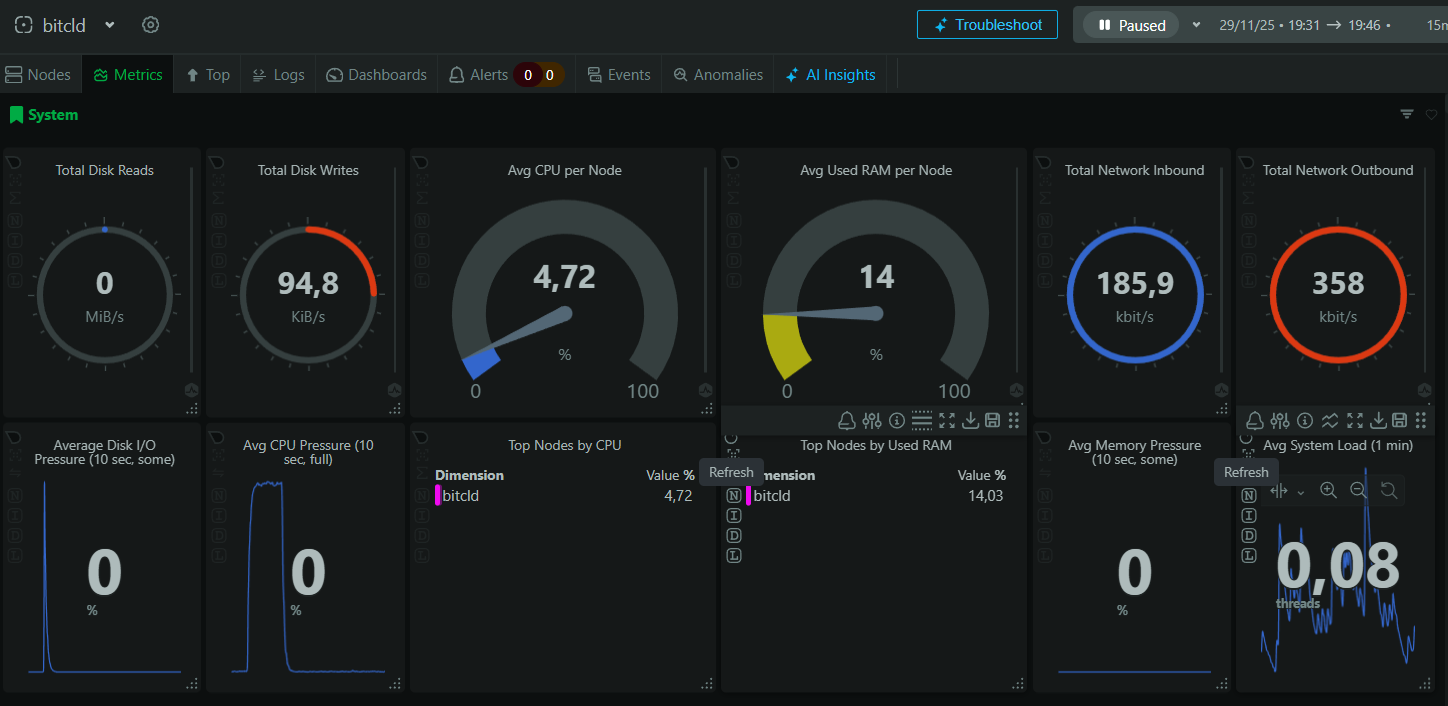This screenshot has width=1448, height=706.
Task: Open the settings gear next to bitcld
Action: [151, 25]
